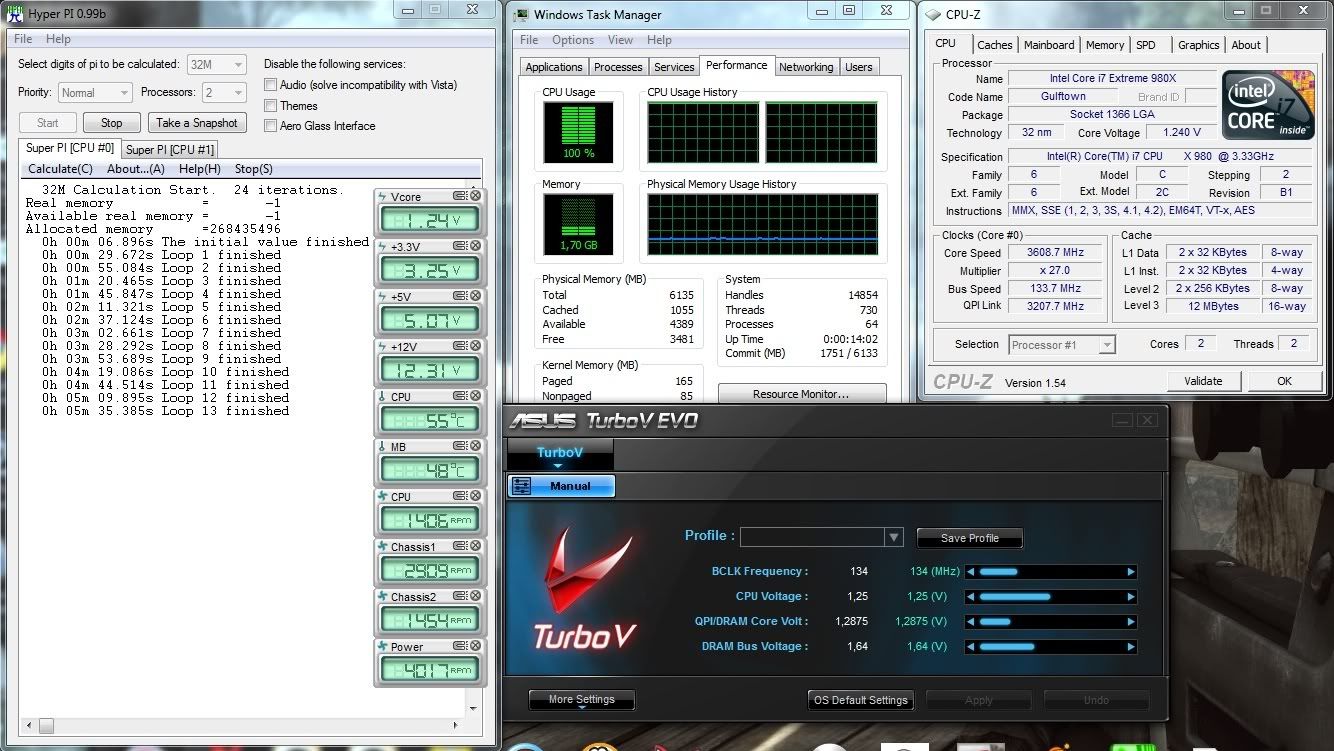Image resolution: width=1334 pixels, height=751 pixels.
Task: Close the Power fan widget
Action: tap(475, 646)
